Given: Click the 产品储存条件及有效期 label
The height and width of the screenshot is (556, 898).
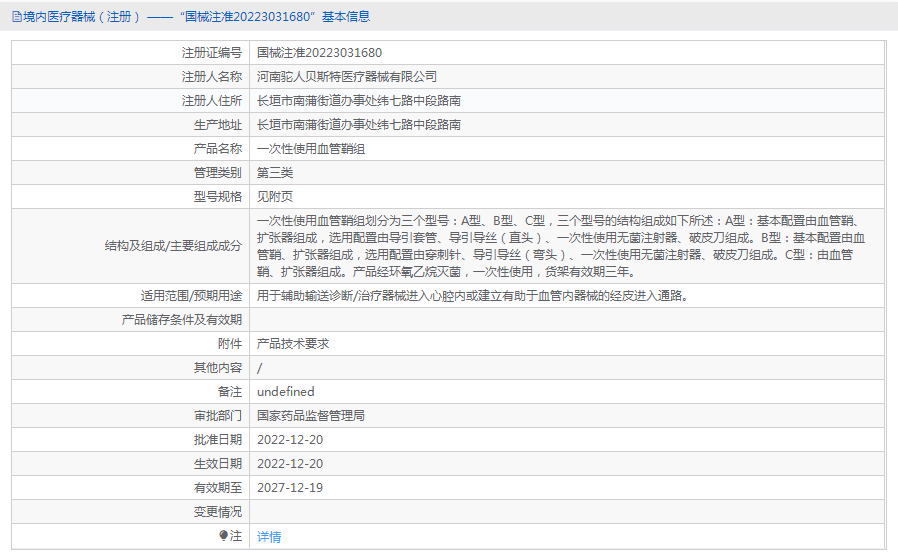Looking at the screenshot, I should pos(182,320).
